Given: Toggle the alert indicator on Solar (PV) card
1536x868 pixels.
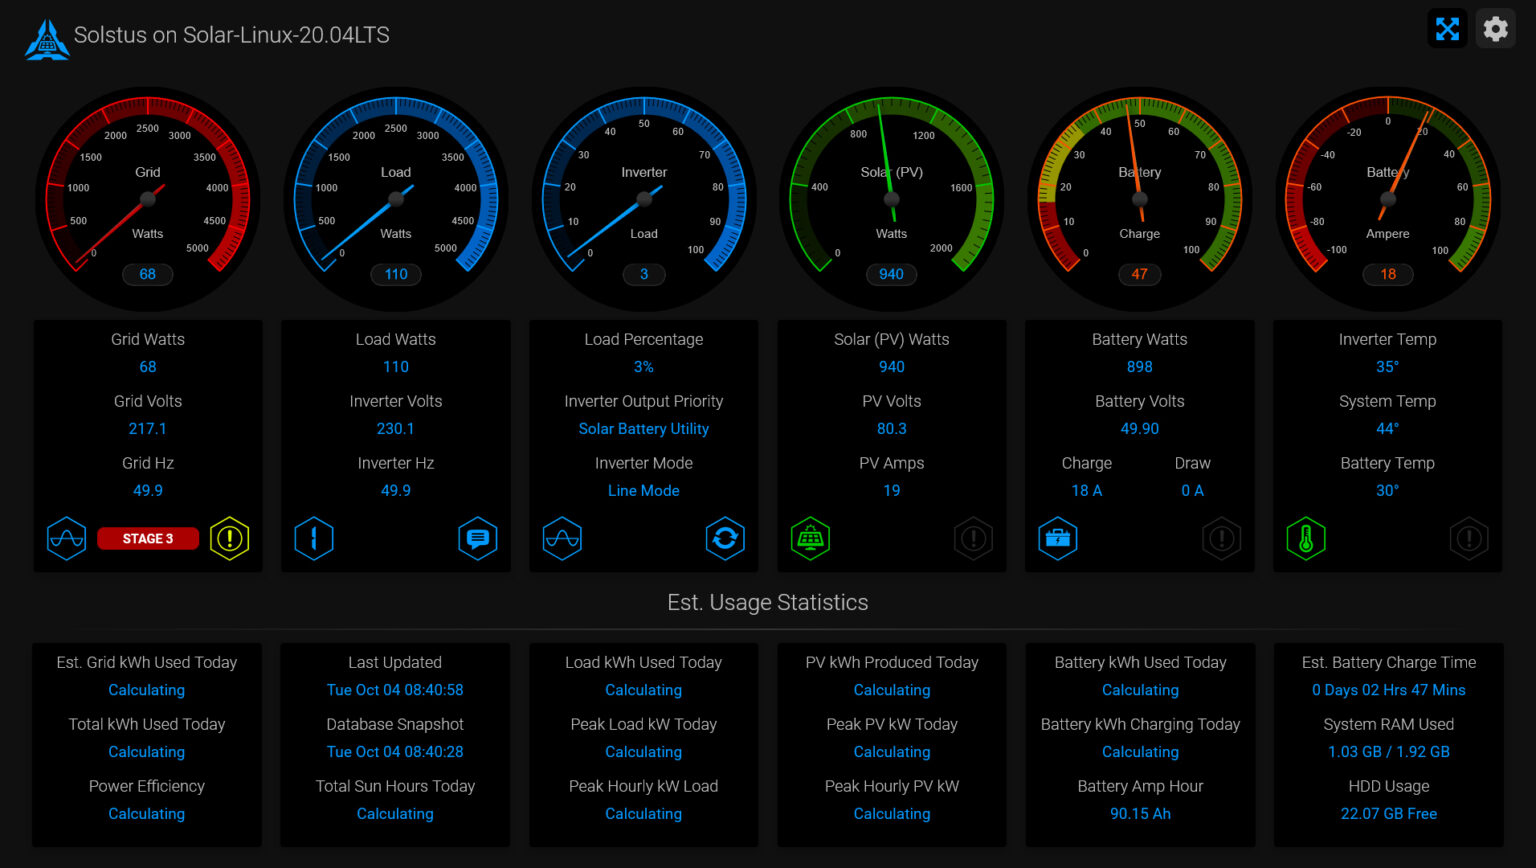Looking at the screenshot, I should [973, 538].
